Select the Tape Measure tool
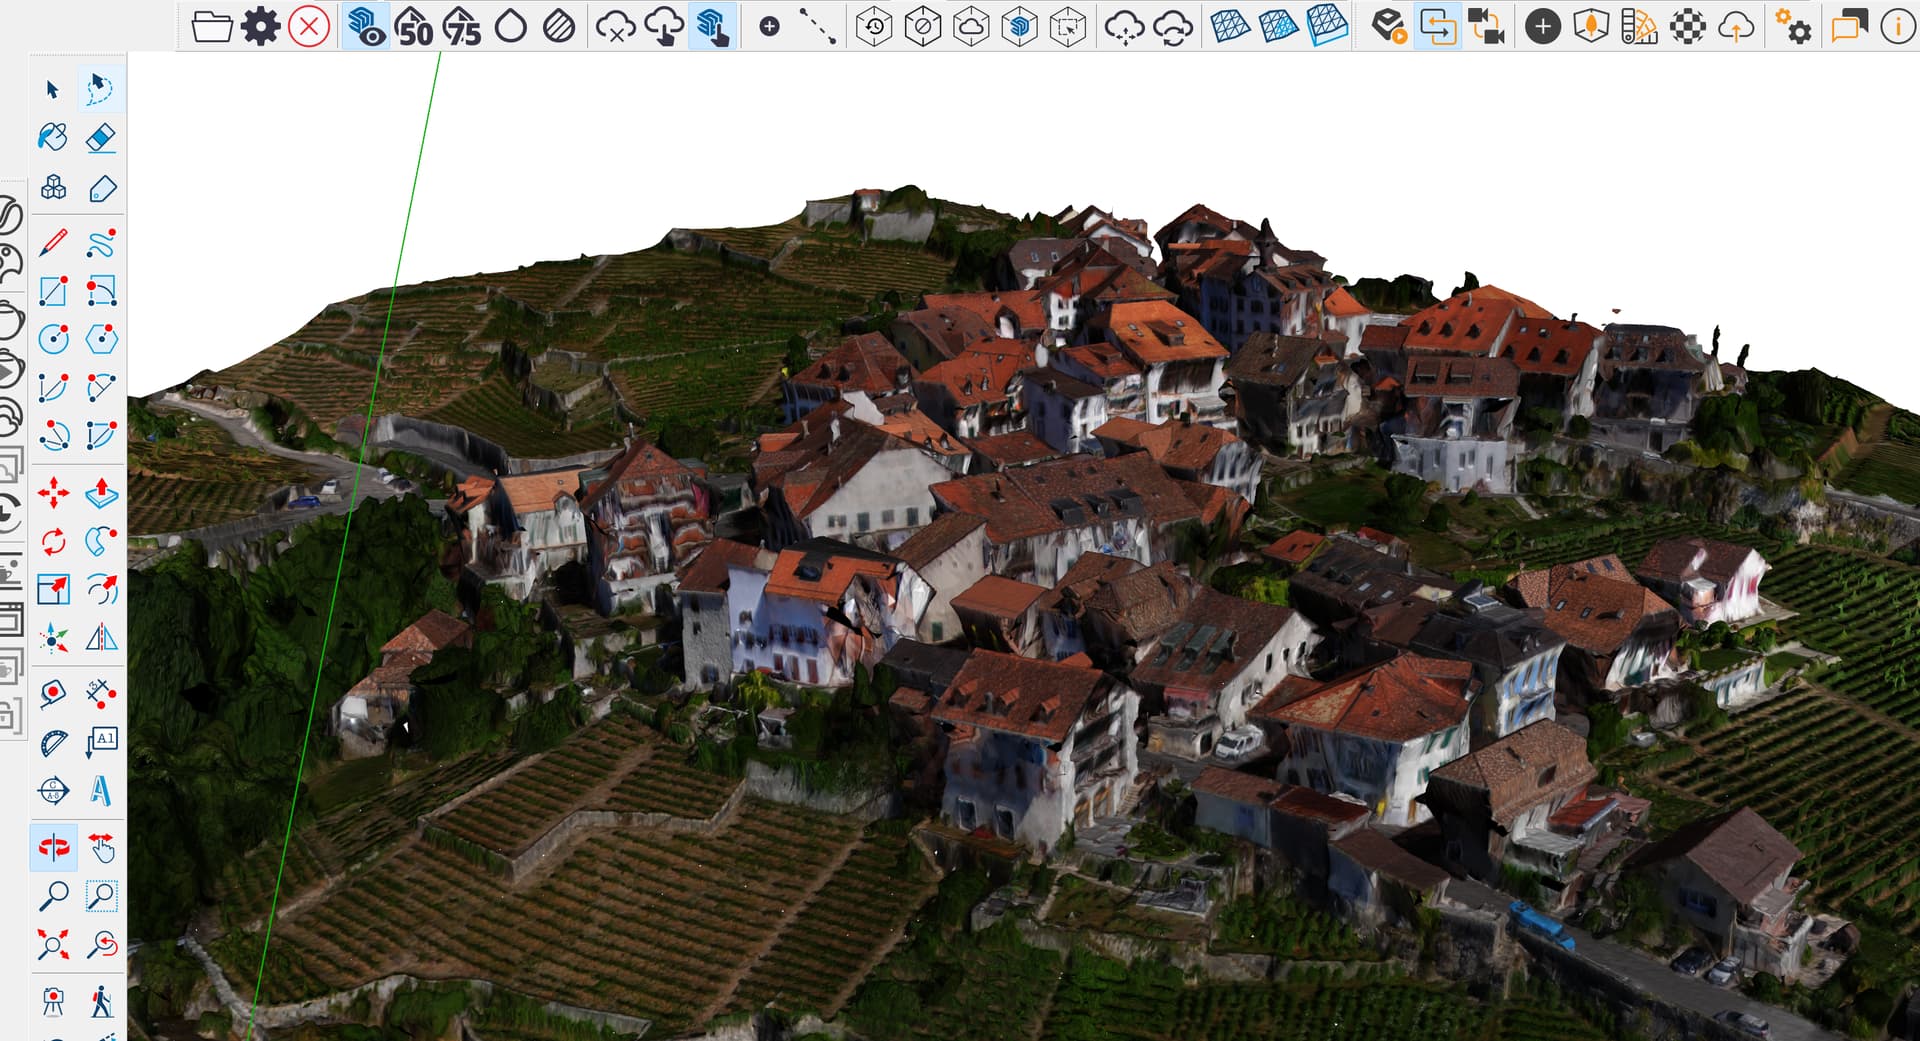 point(53,693)
